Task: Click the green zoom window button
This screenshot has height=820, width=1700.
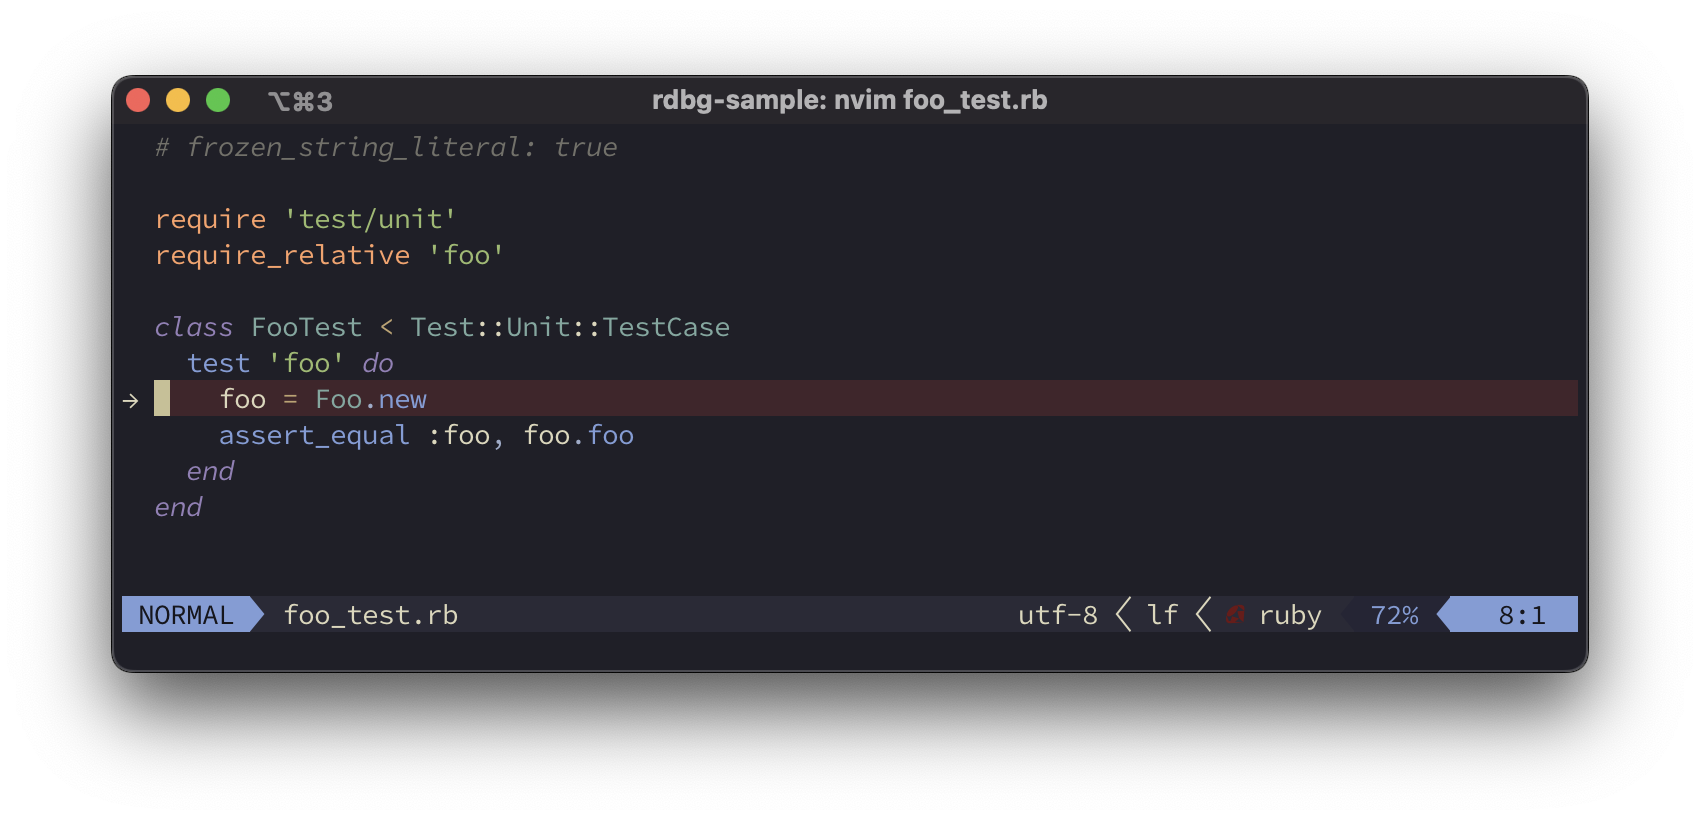Action: [x=218, y=100]
